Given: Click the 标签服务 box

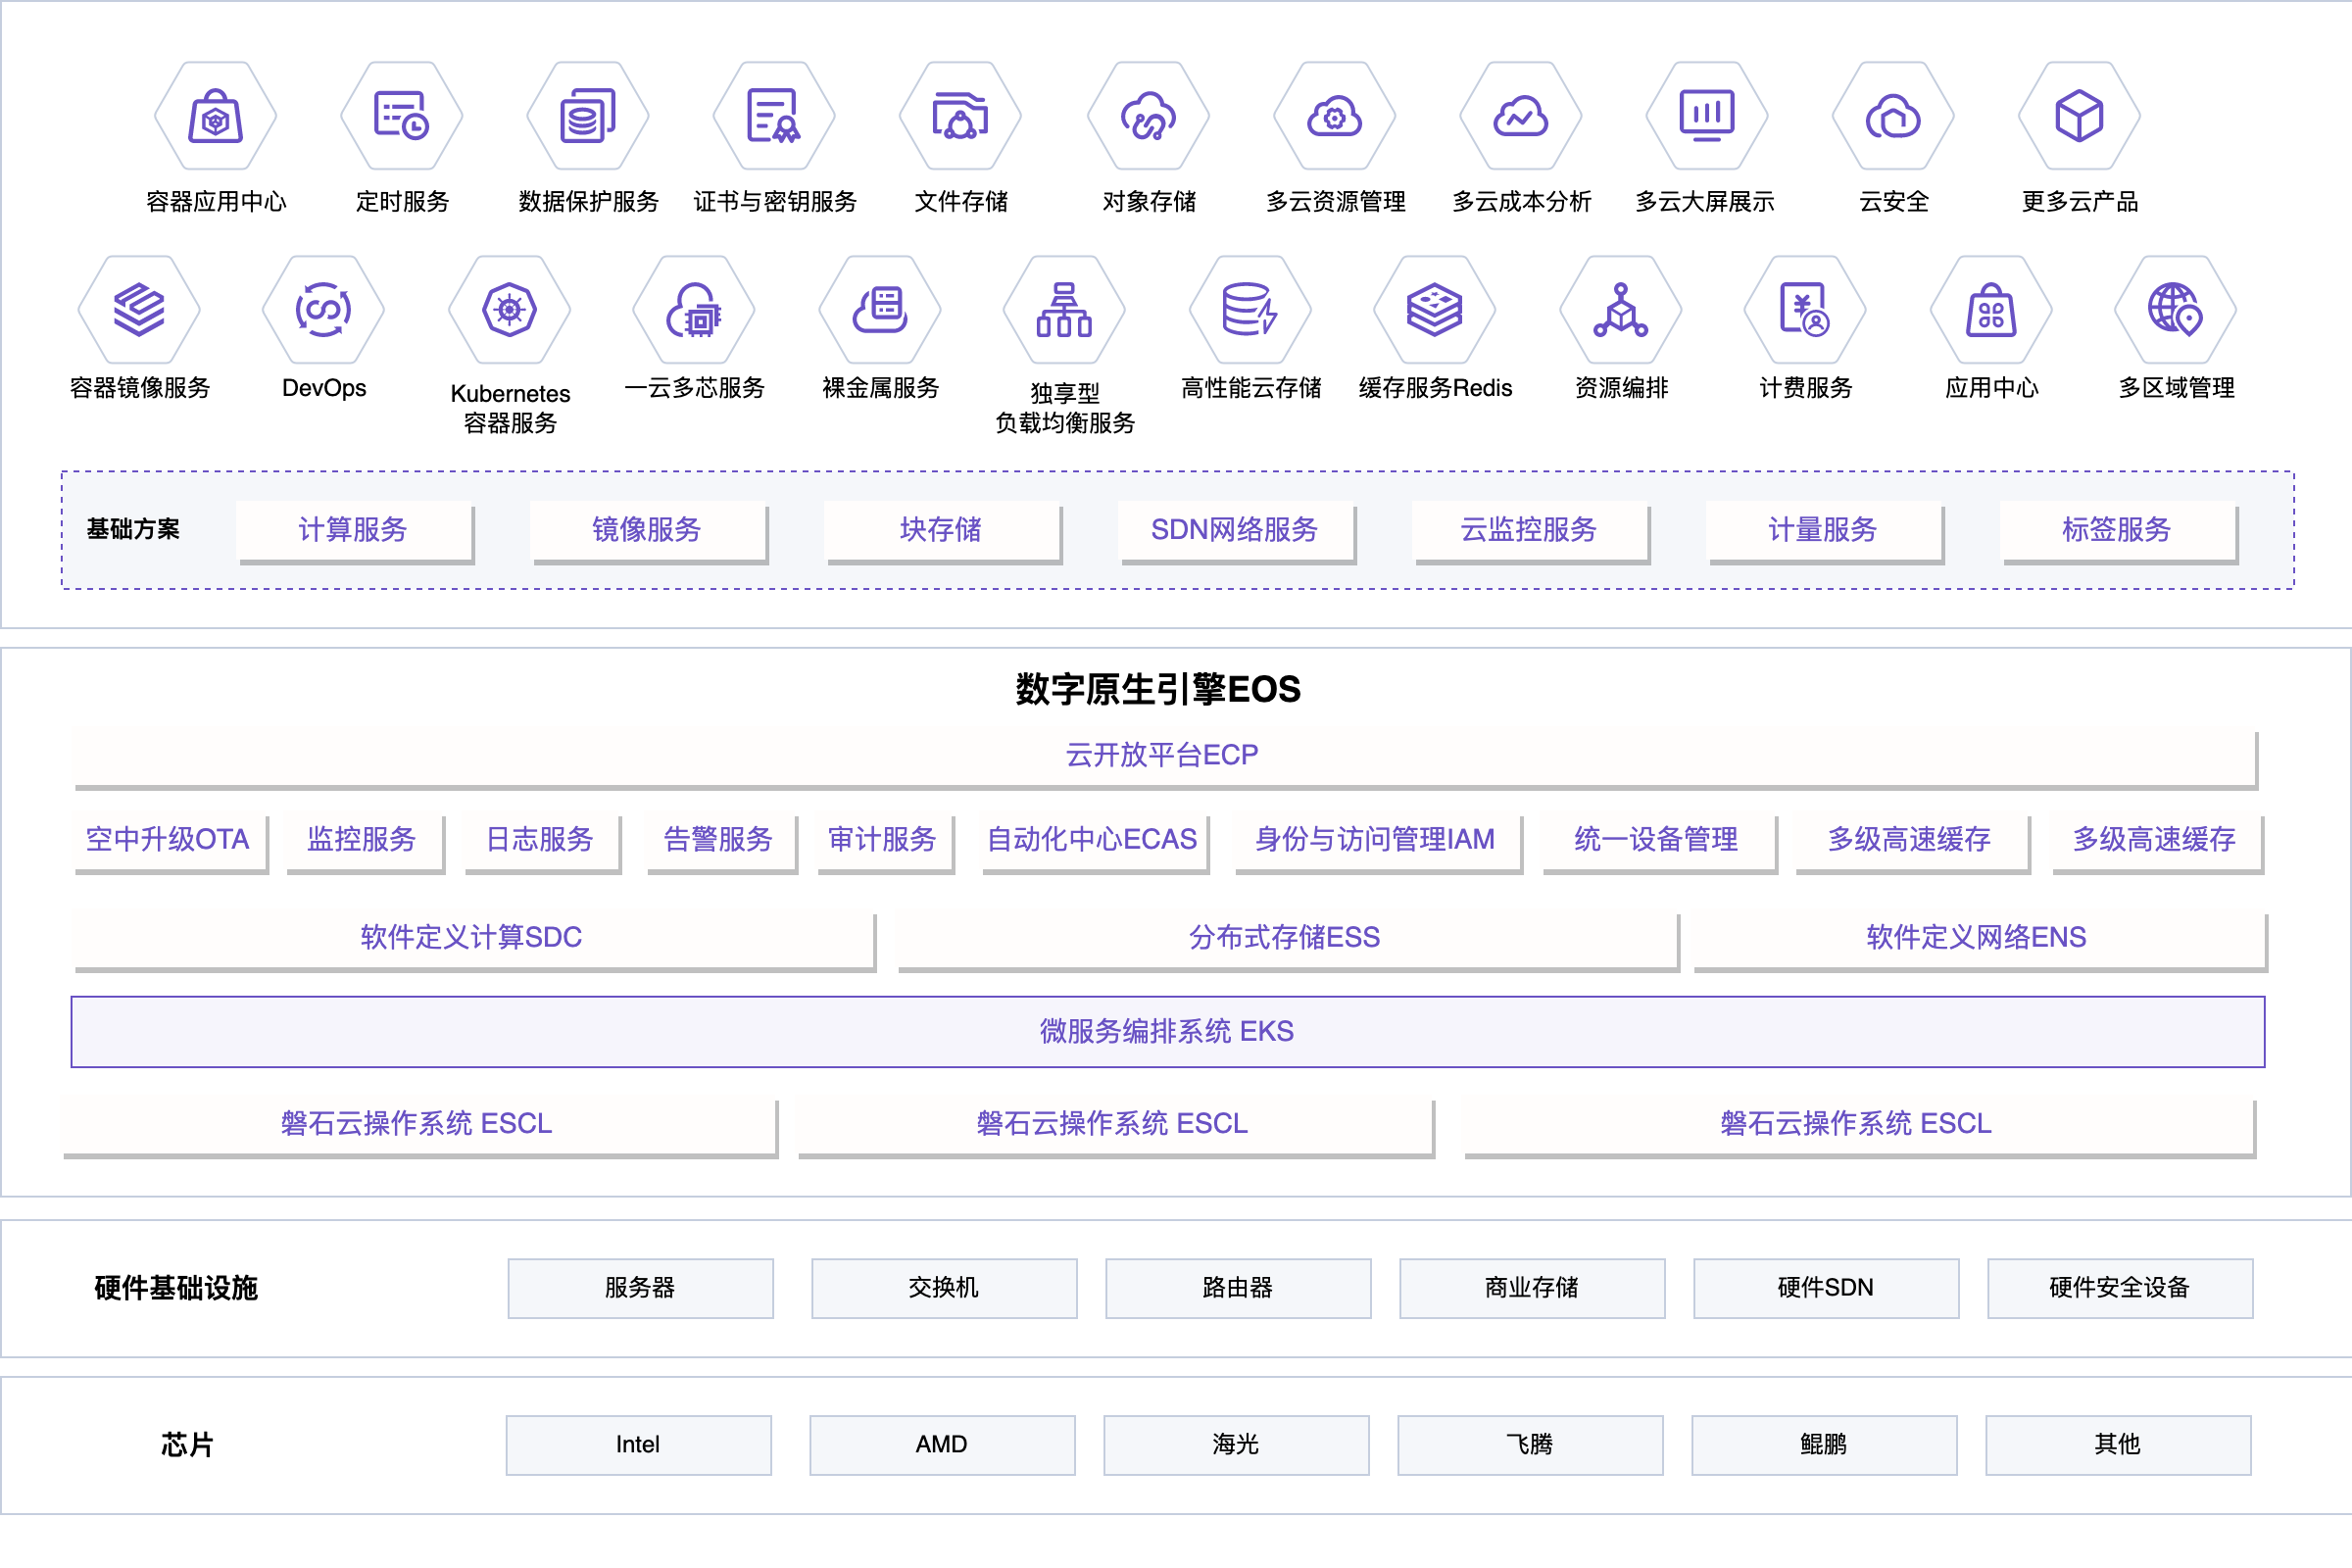Looking at the screenshot, I should click(2117, 530).
